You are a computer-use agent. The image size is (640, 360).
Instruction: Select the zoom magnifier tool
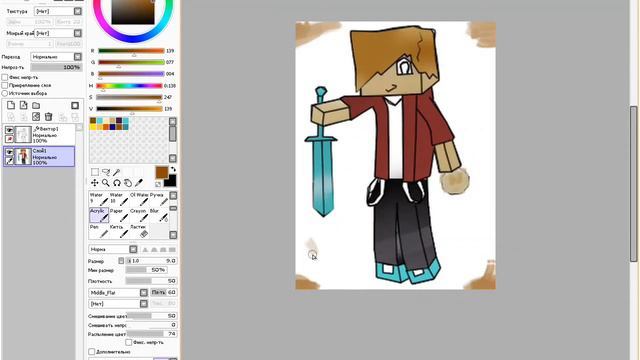coord(106,183)
